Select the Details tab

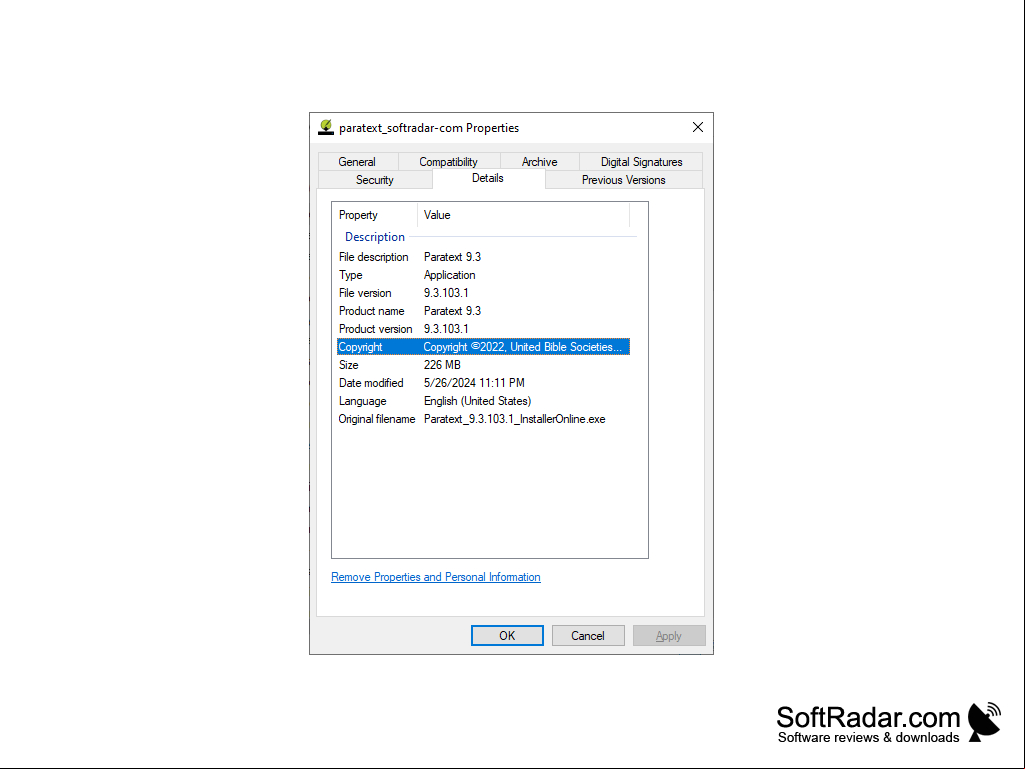point(488,178)
